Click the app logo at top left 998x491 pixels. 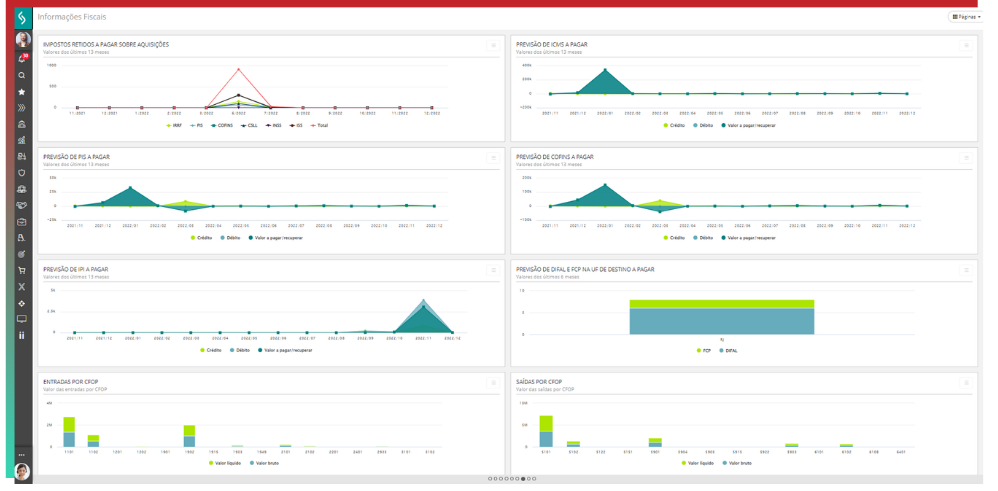(x=22, y=17)
